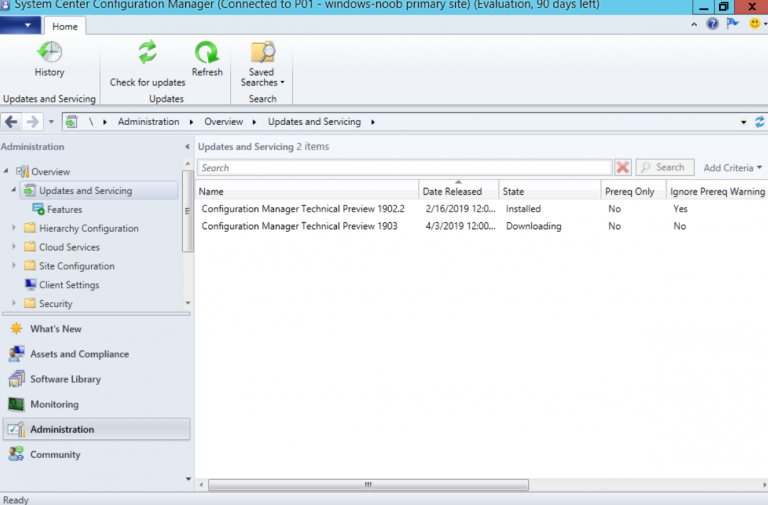Open the address bar dropdown arrow
This screenshot has width=768, height=505.
[x=744, y=122]
